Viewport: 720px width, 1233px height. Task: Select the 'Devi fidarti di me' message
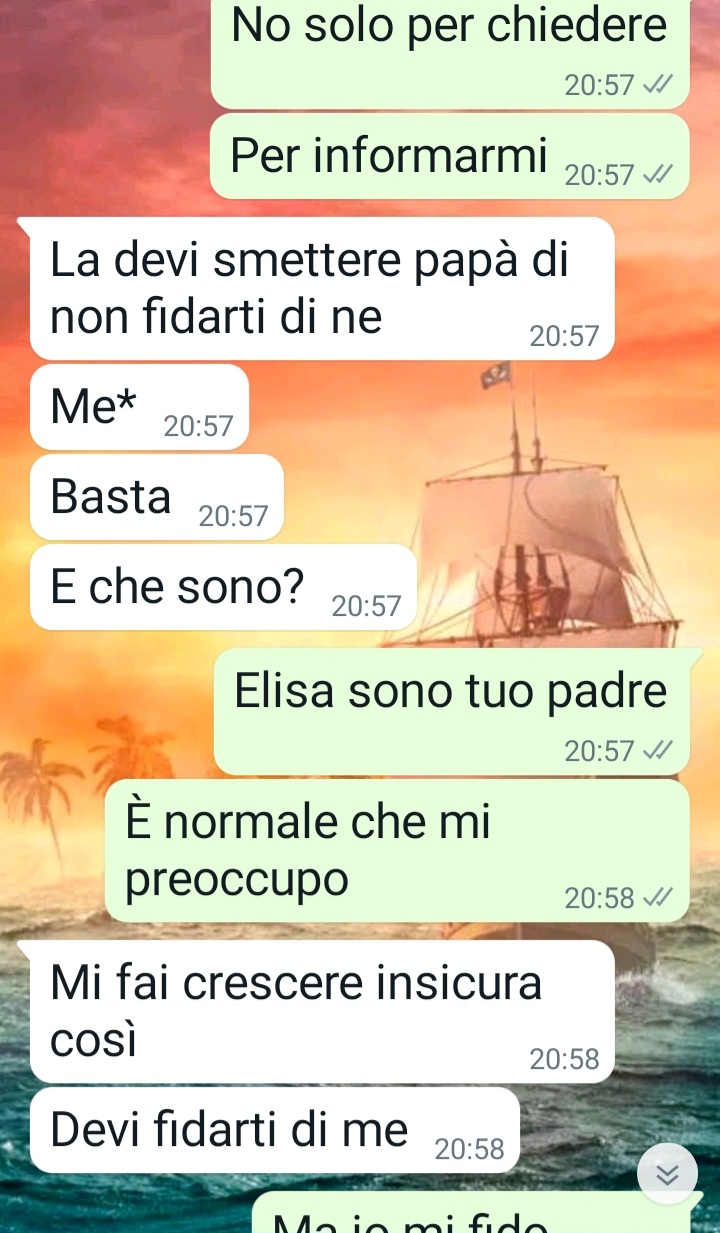(275, 1130)
